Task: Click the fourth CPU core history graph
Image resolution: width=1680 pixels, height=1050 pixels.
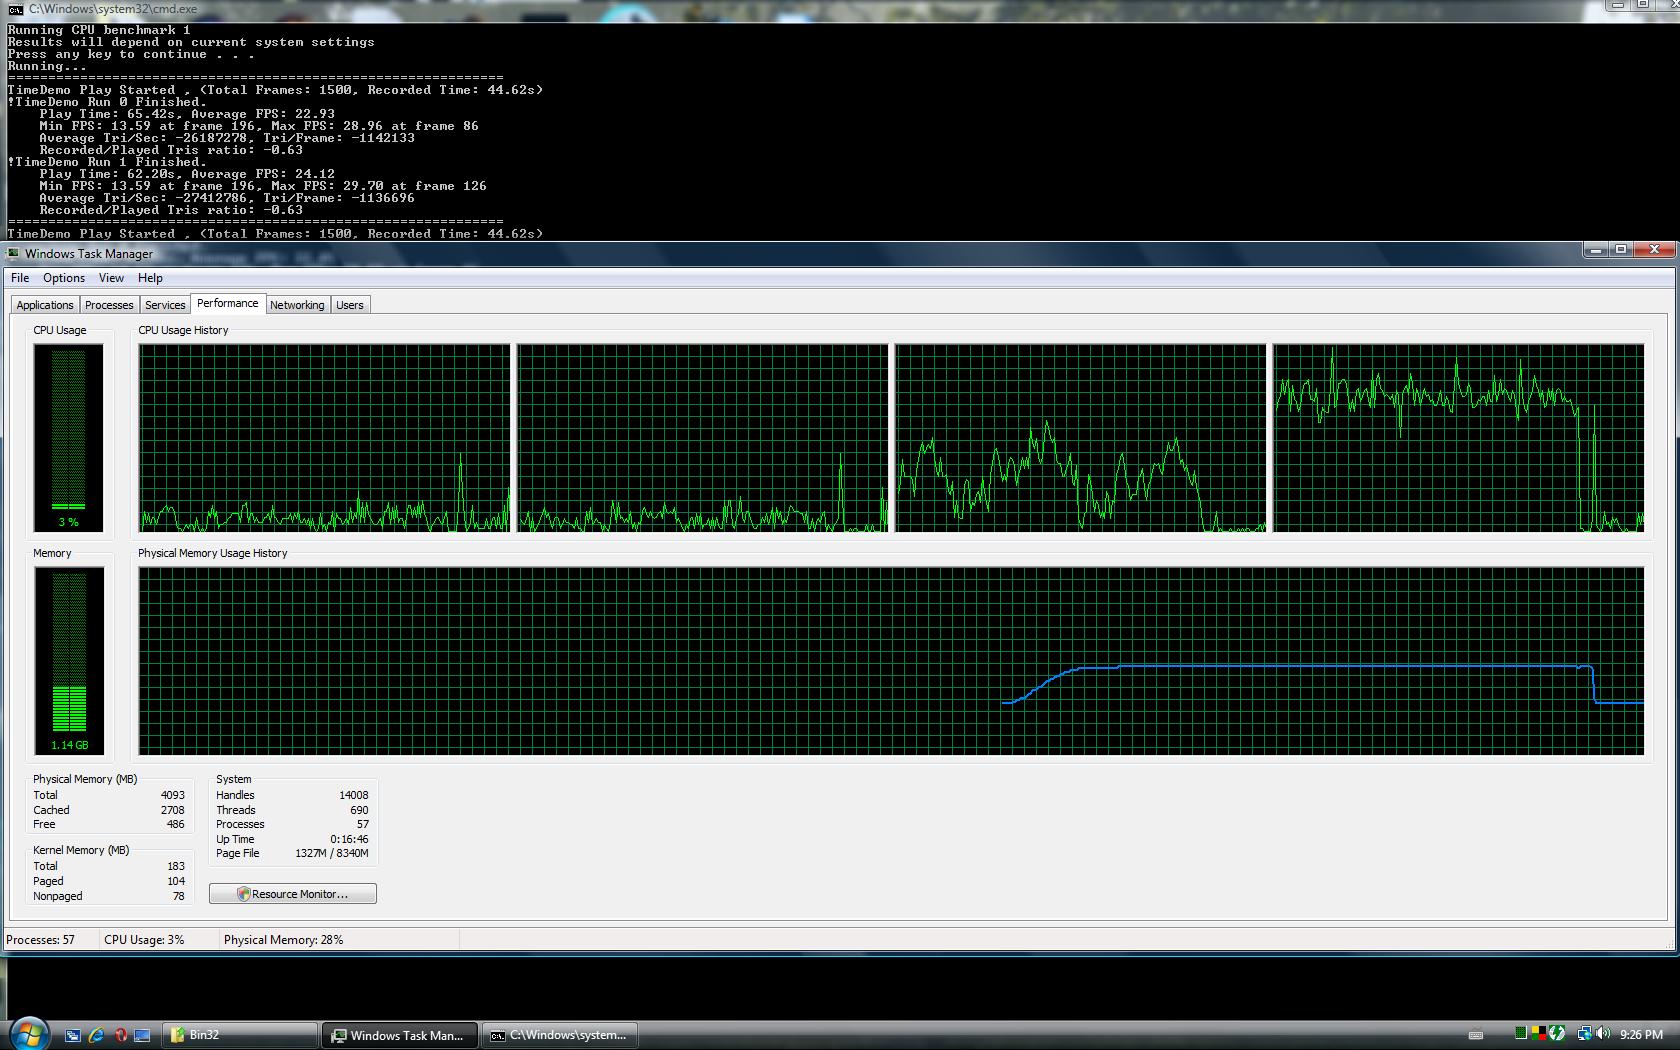Action: click(x=1458, y=438)
